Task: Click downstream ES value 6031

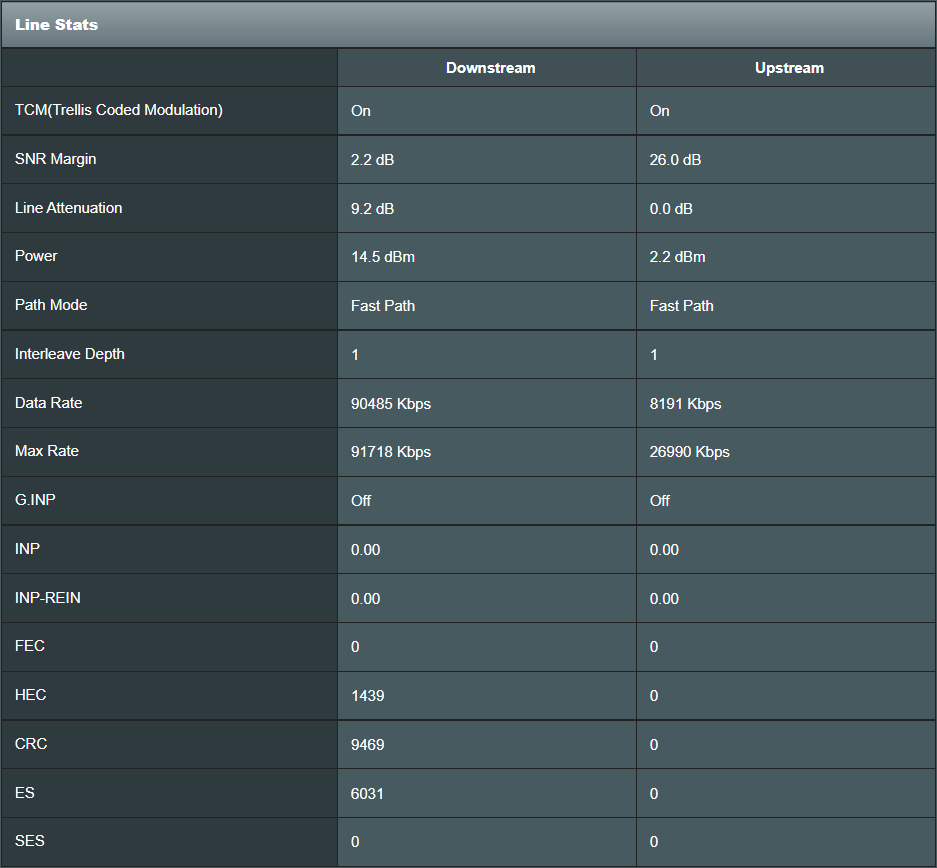Action: pos(367,793)
